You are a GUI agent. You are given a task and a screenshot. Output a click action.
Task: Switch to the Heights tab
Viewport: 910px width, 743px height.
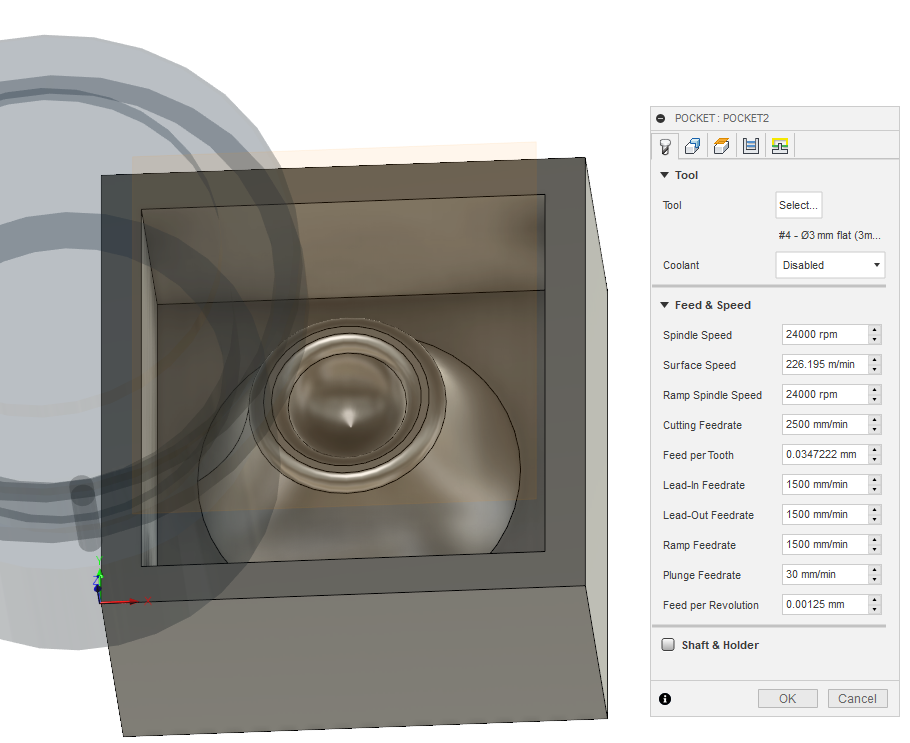(x=721, y=146)
